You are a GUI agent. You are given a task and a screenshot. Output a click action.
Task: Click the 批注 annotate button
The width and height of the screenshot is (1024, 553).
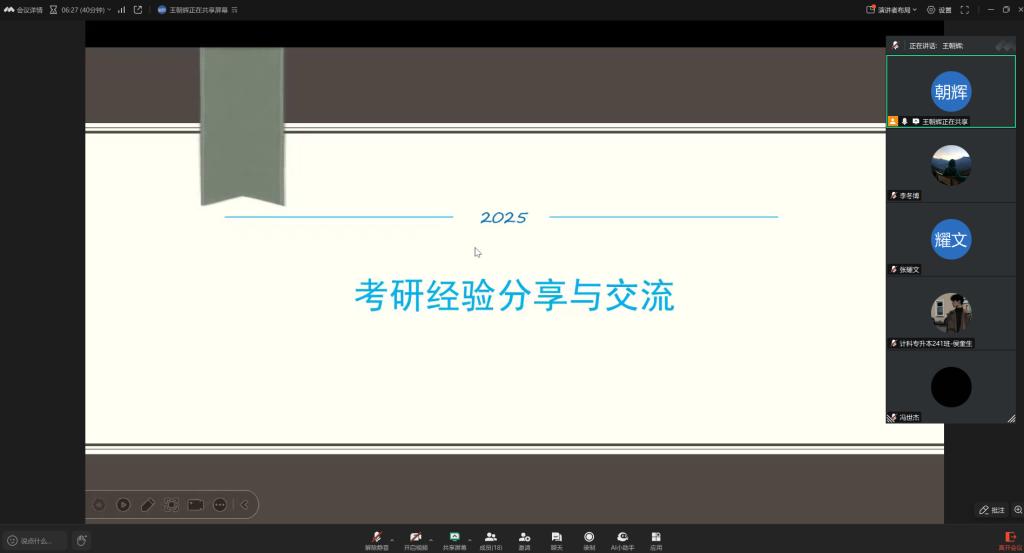[992, 510]
